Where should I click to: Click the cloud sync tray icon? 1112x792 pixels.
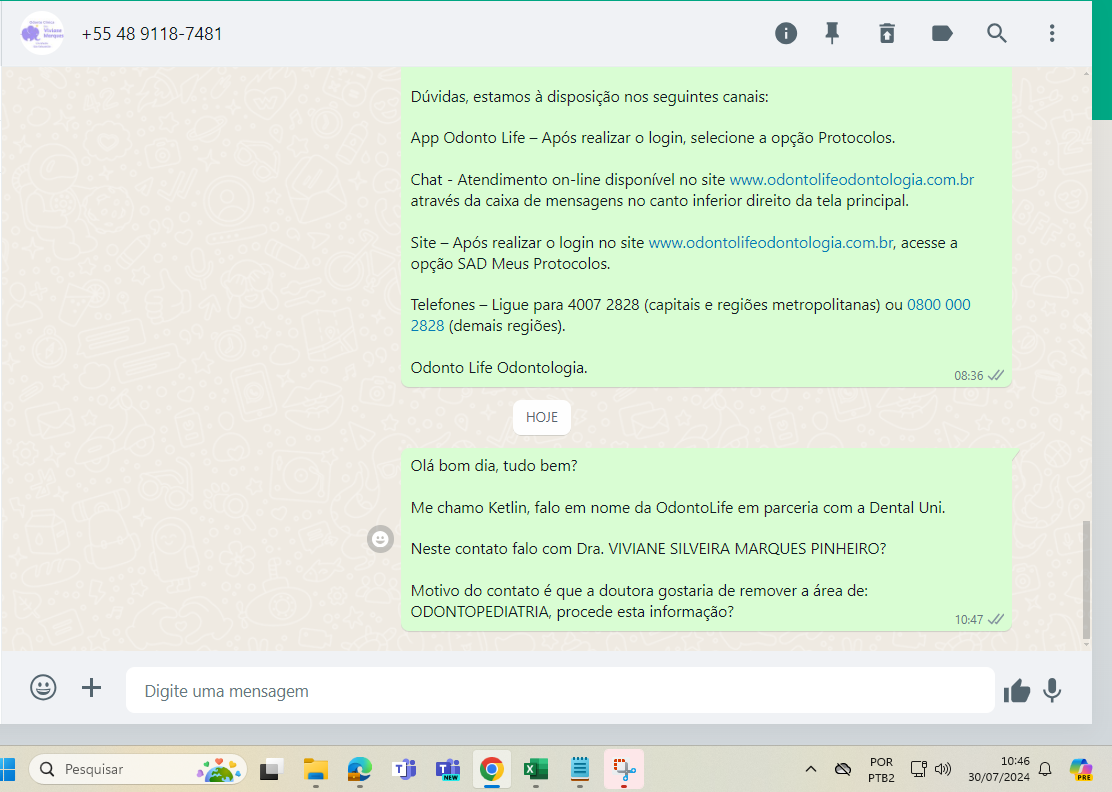[843, 769]
